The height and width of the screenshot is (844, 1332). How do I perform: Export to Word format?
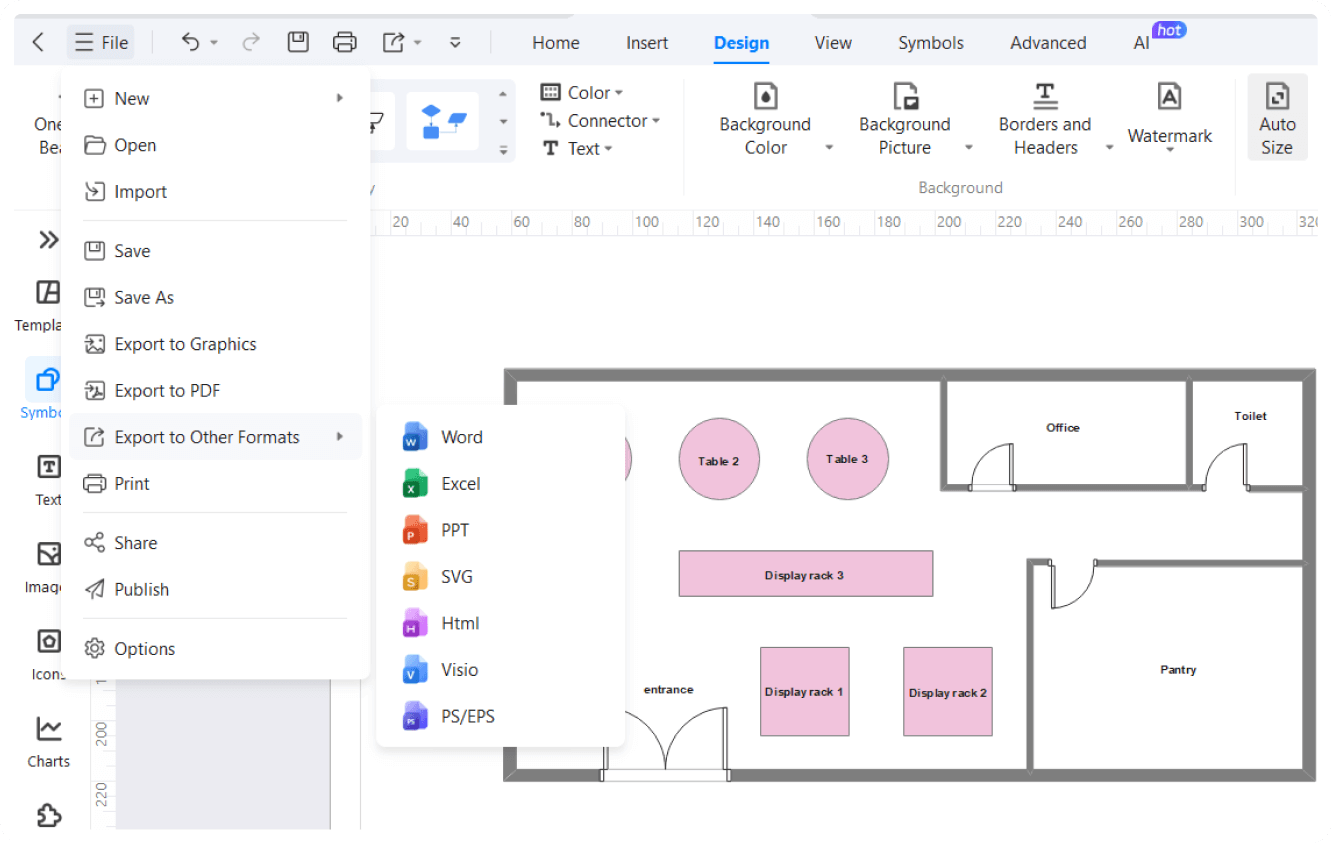[500, 437]
